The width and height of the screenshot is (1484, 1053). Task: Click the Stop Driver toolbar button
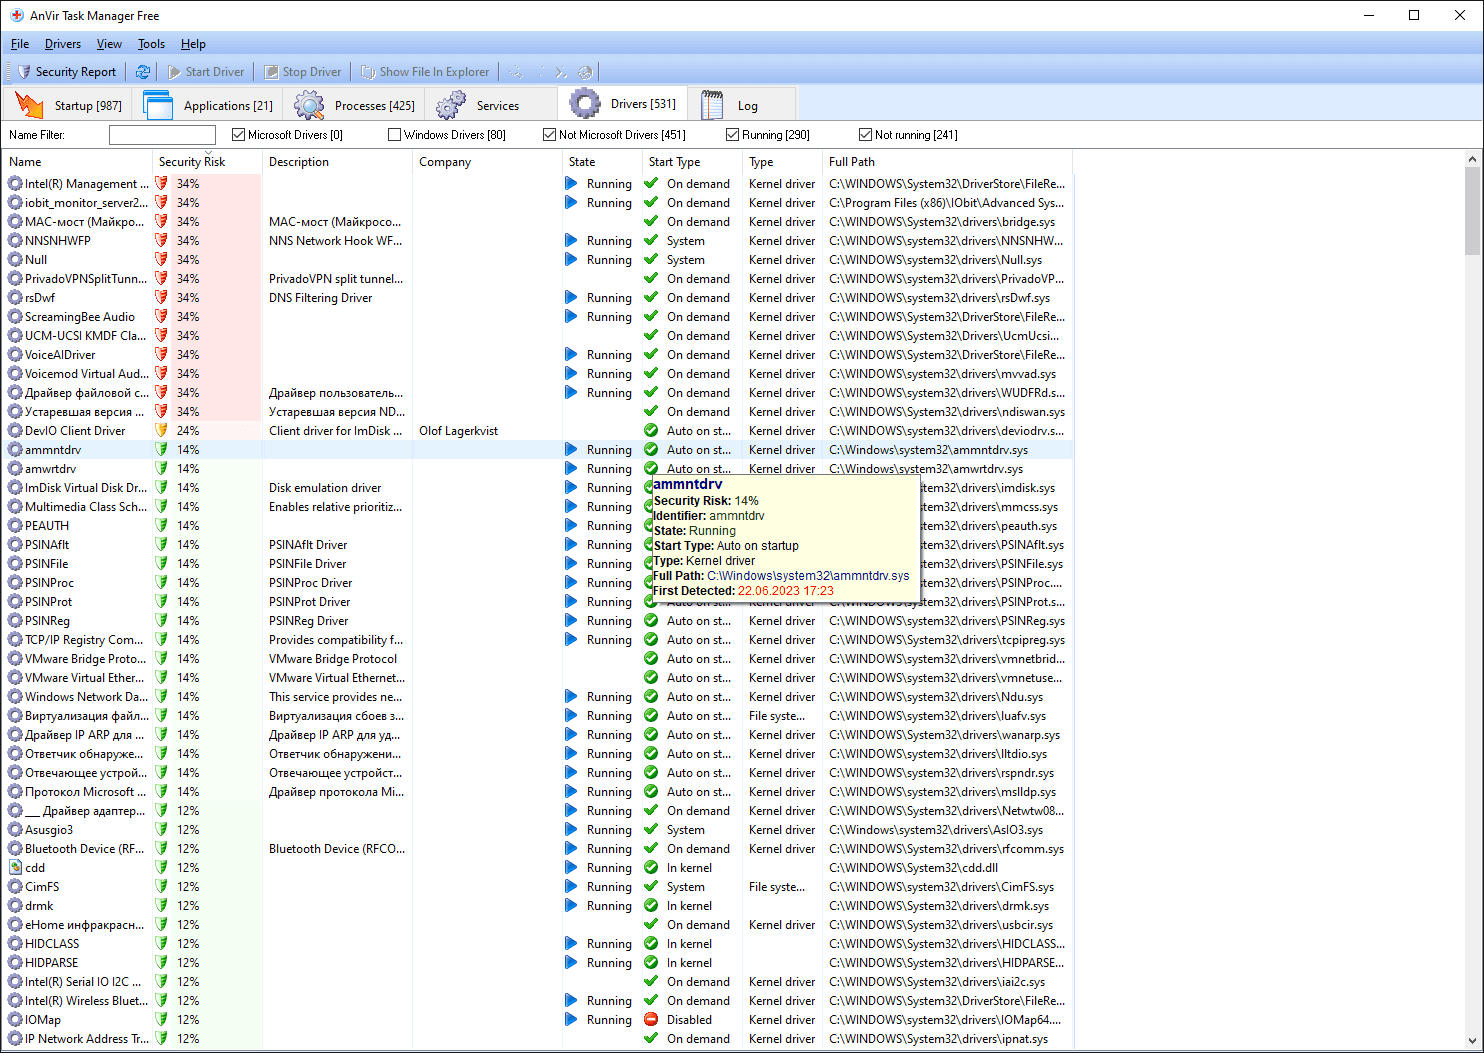303,72
